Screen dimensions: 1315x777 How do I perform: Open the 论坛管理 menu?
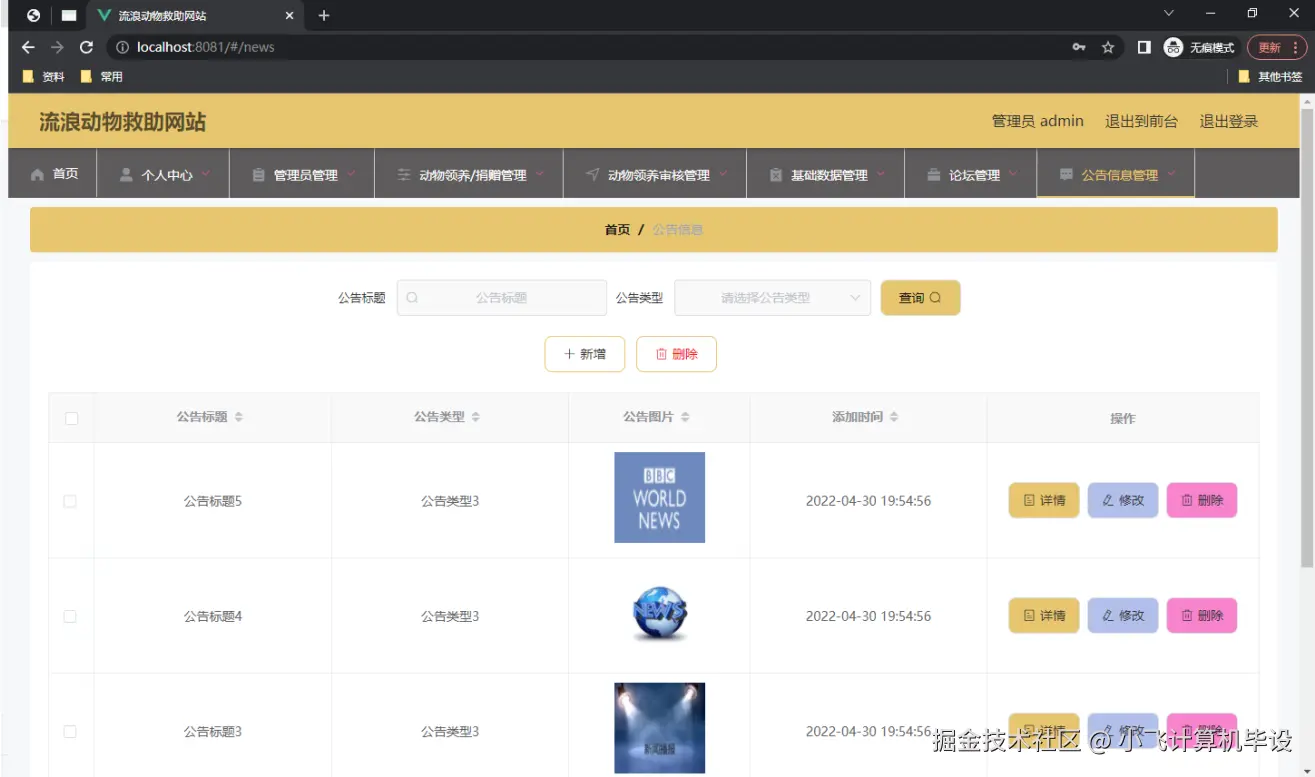[x=971, y=174]
